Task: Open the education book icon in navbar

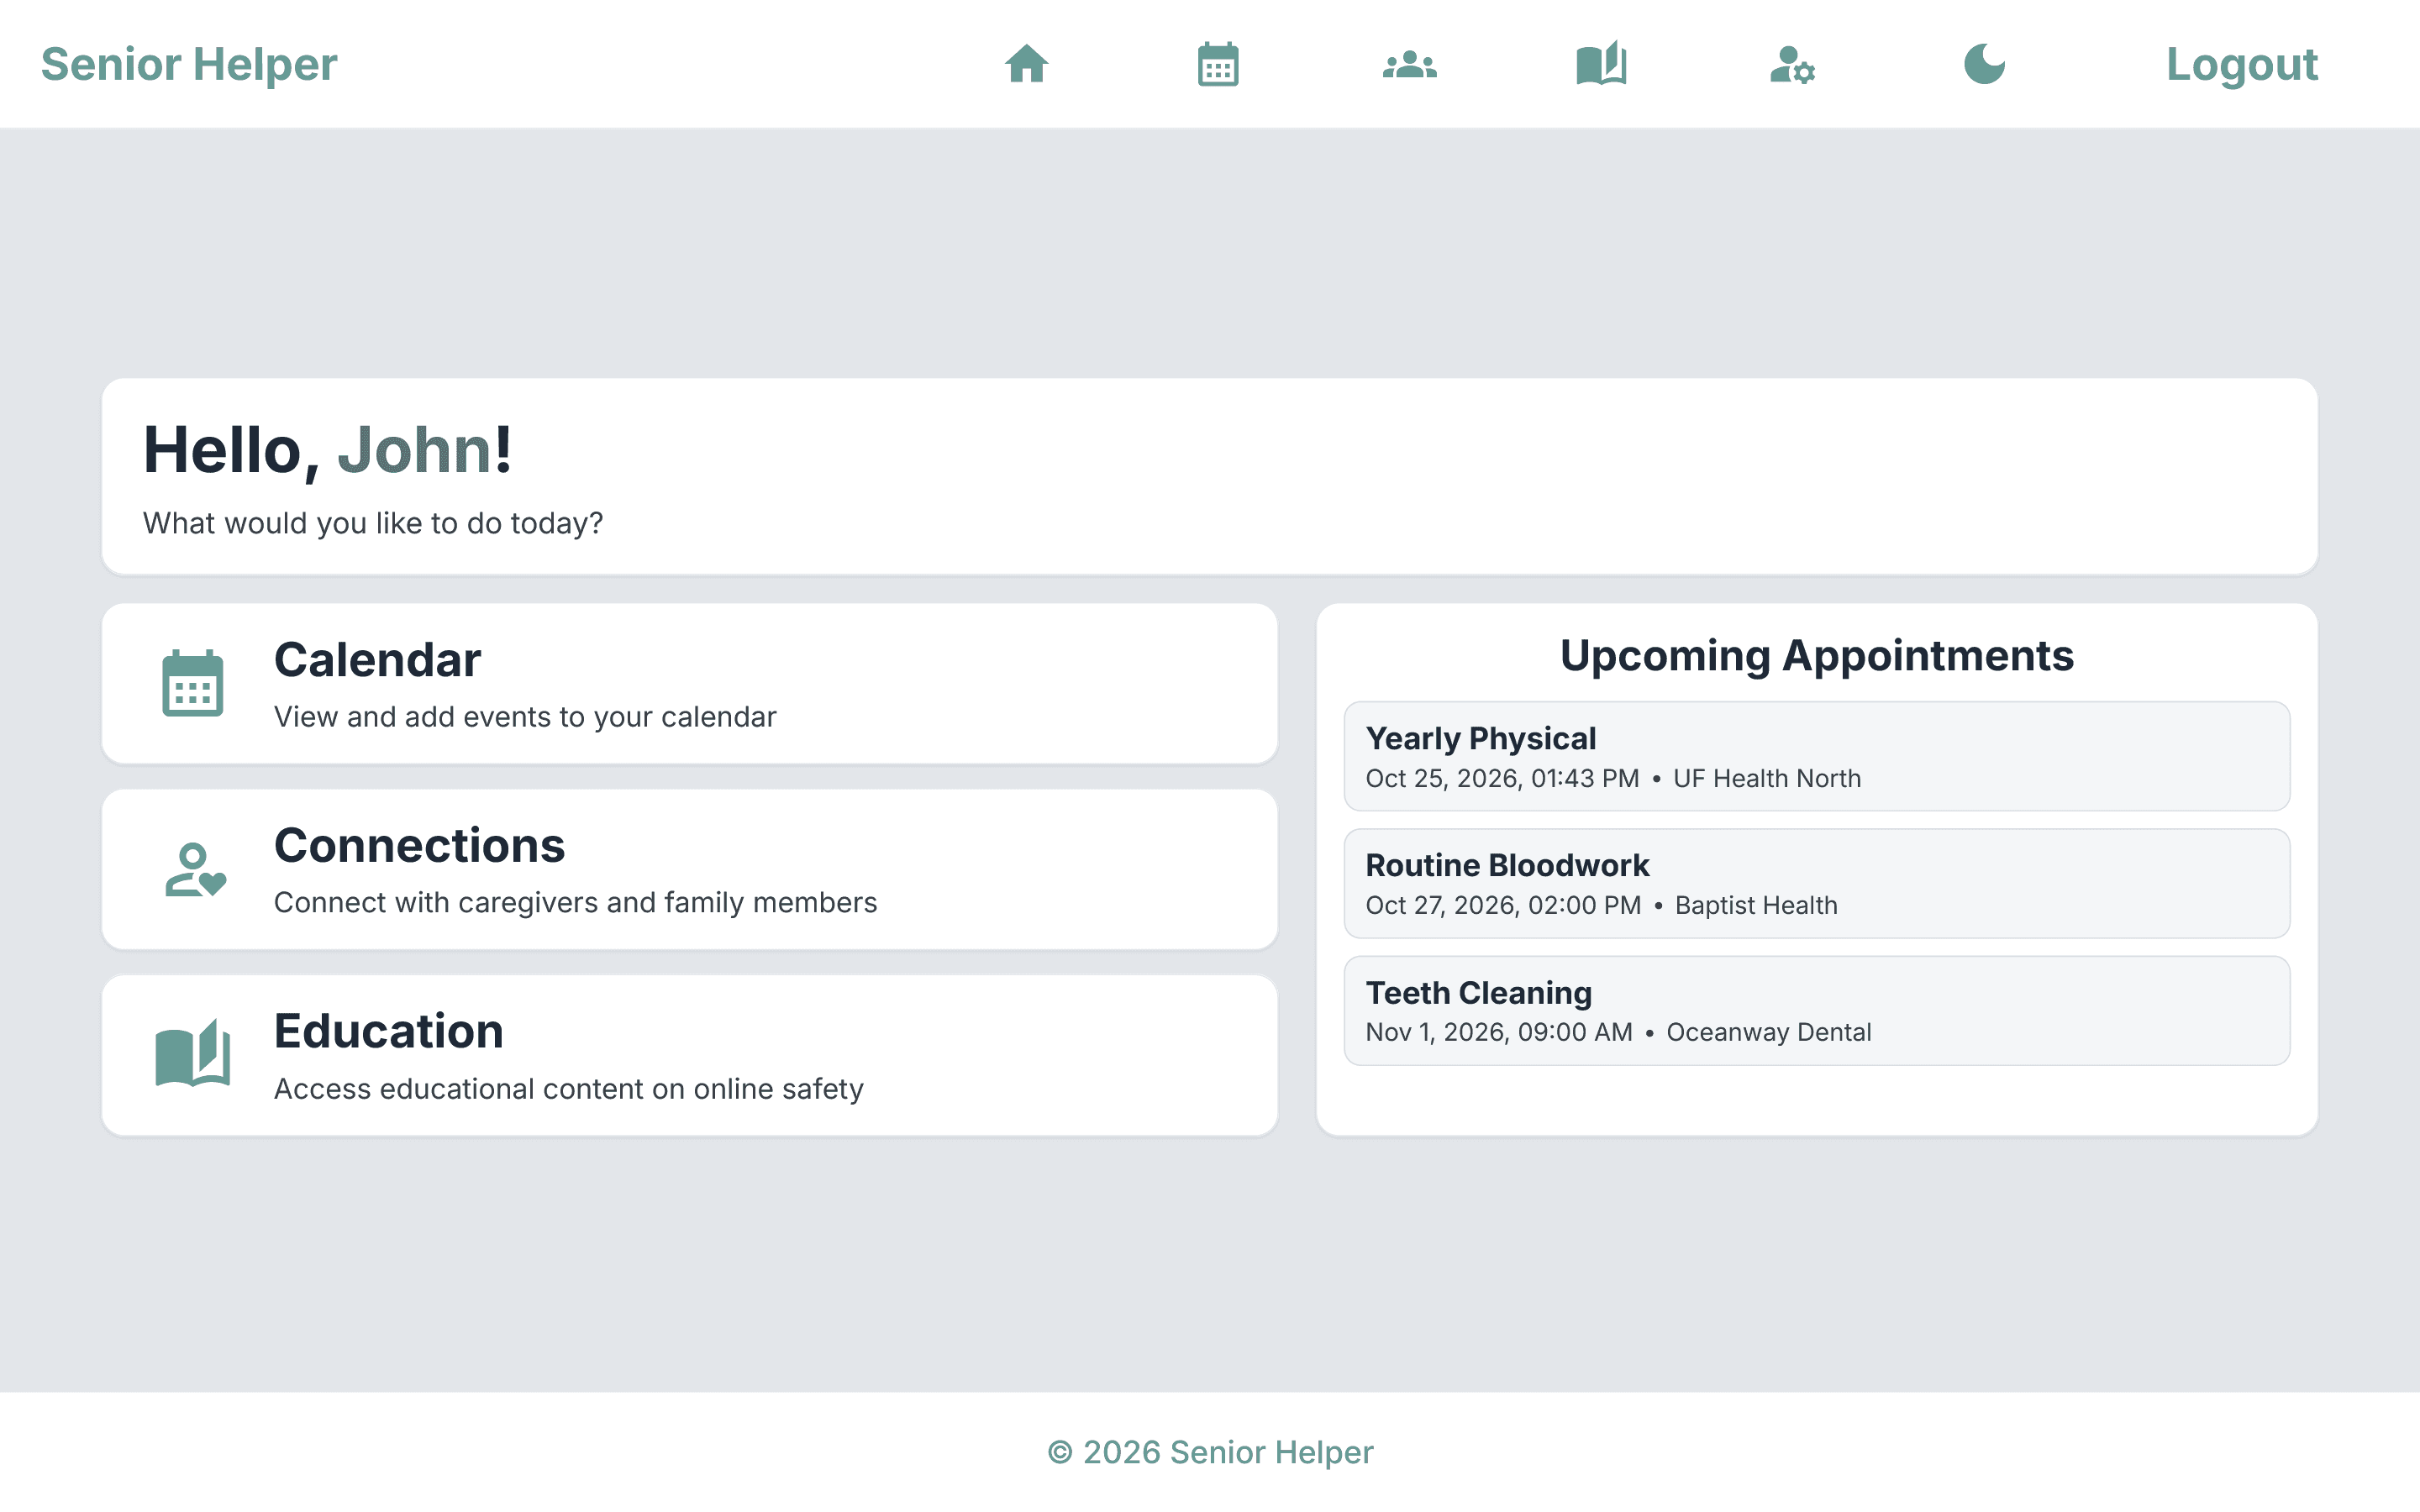Action: pyautogui.click(x=1601, y=64)
